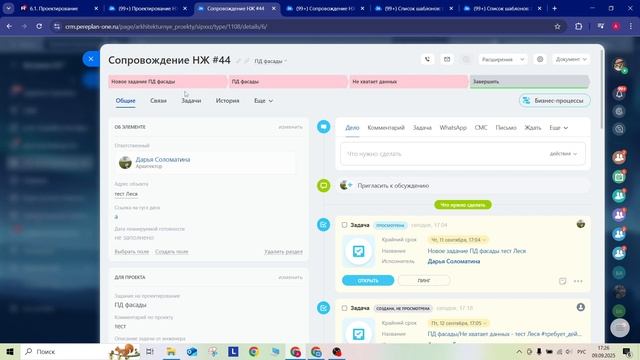Click изменить in Об элементе section

click(290, 127)
